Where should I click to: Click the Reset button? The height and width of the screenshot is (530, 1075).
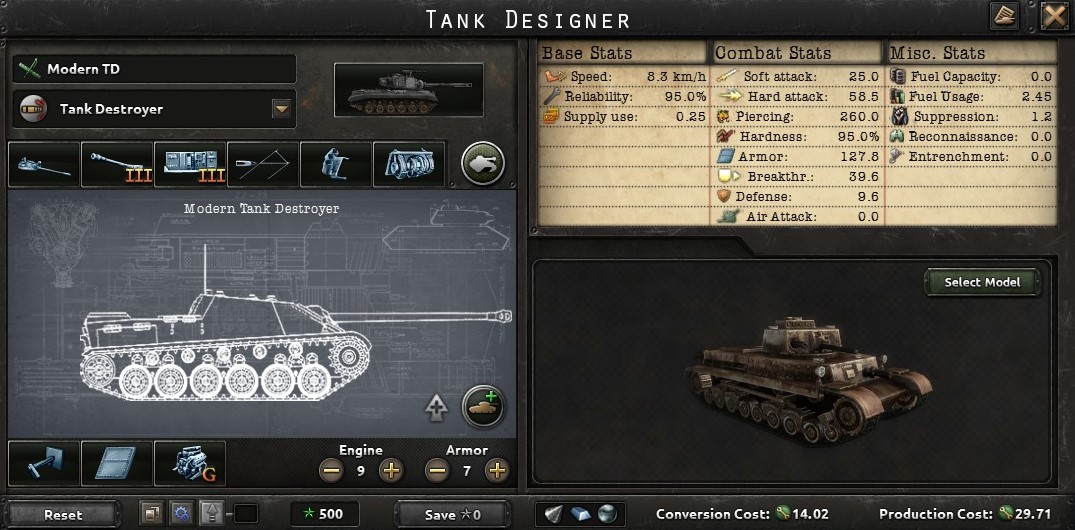(x=63, y=514)
